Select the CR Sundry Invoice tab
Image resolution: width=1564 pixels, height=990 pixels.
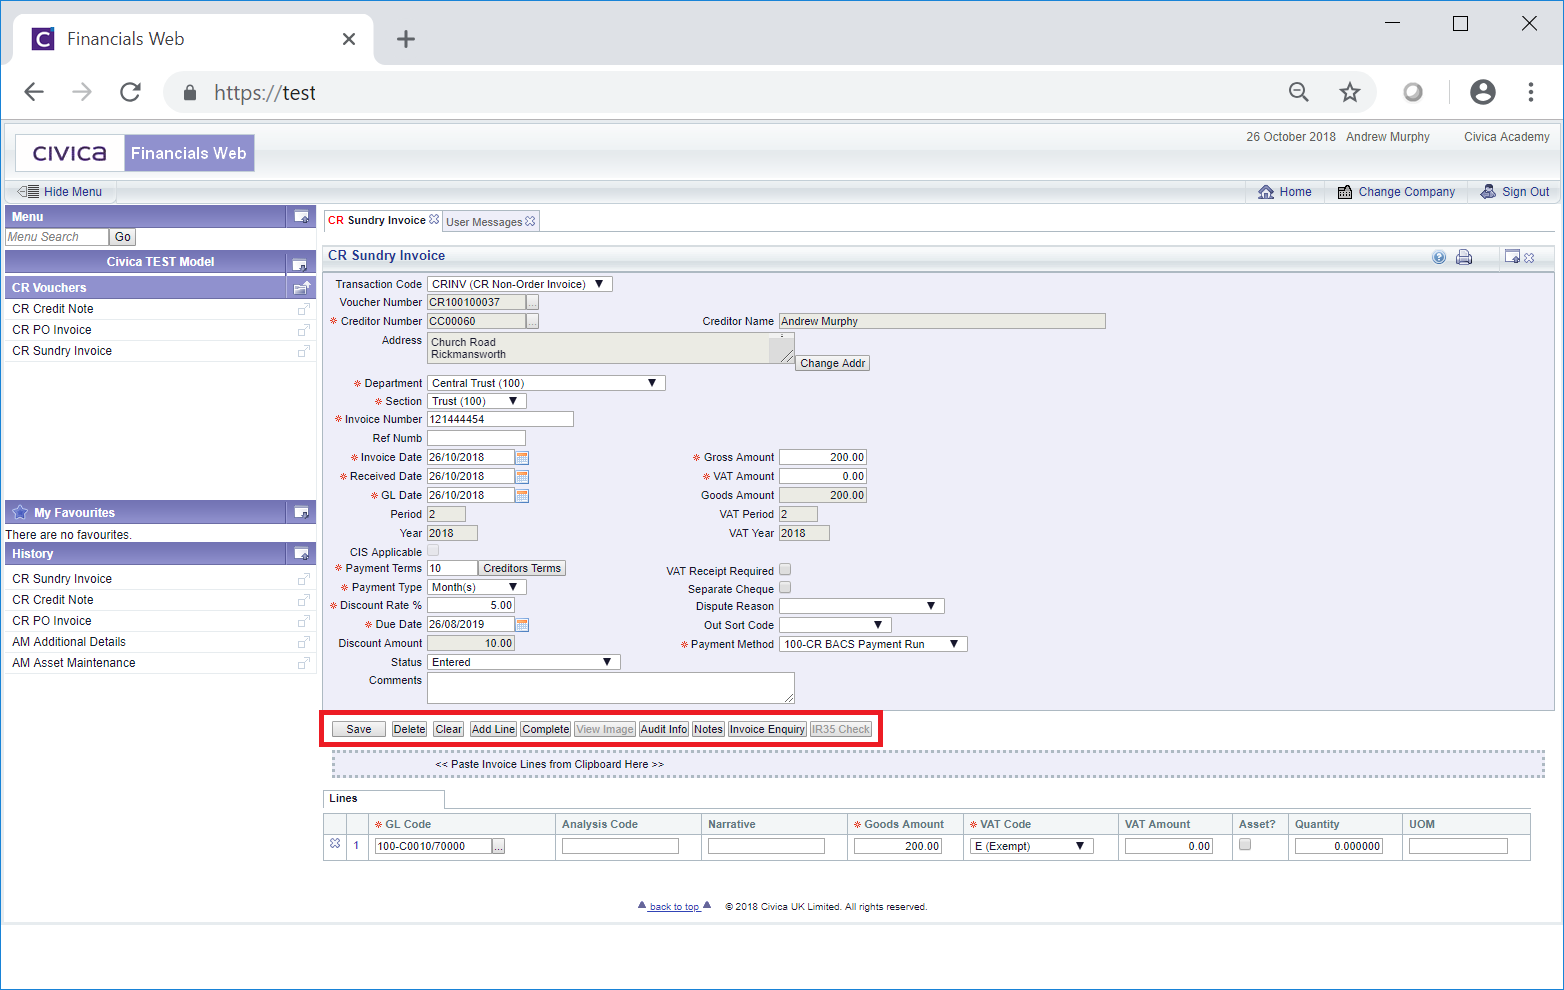pyautogui.click(x=377, y=220)
